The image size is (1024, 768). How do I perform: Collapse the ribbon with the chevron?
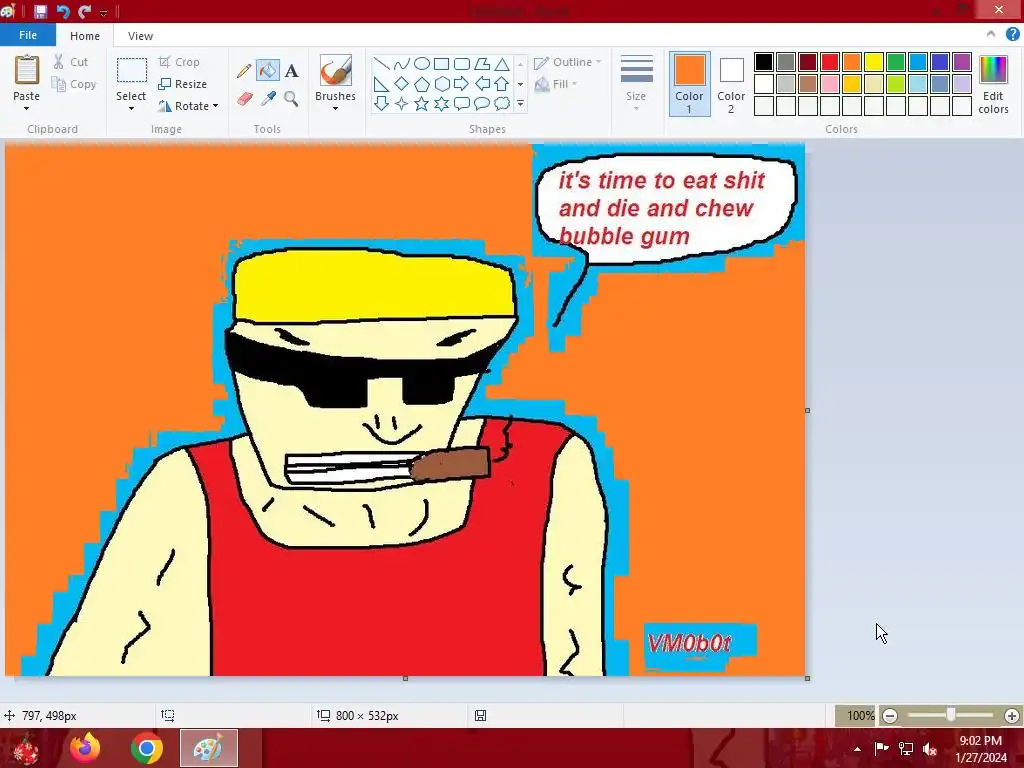(991, 34)
